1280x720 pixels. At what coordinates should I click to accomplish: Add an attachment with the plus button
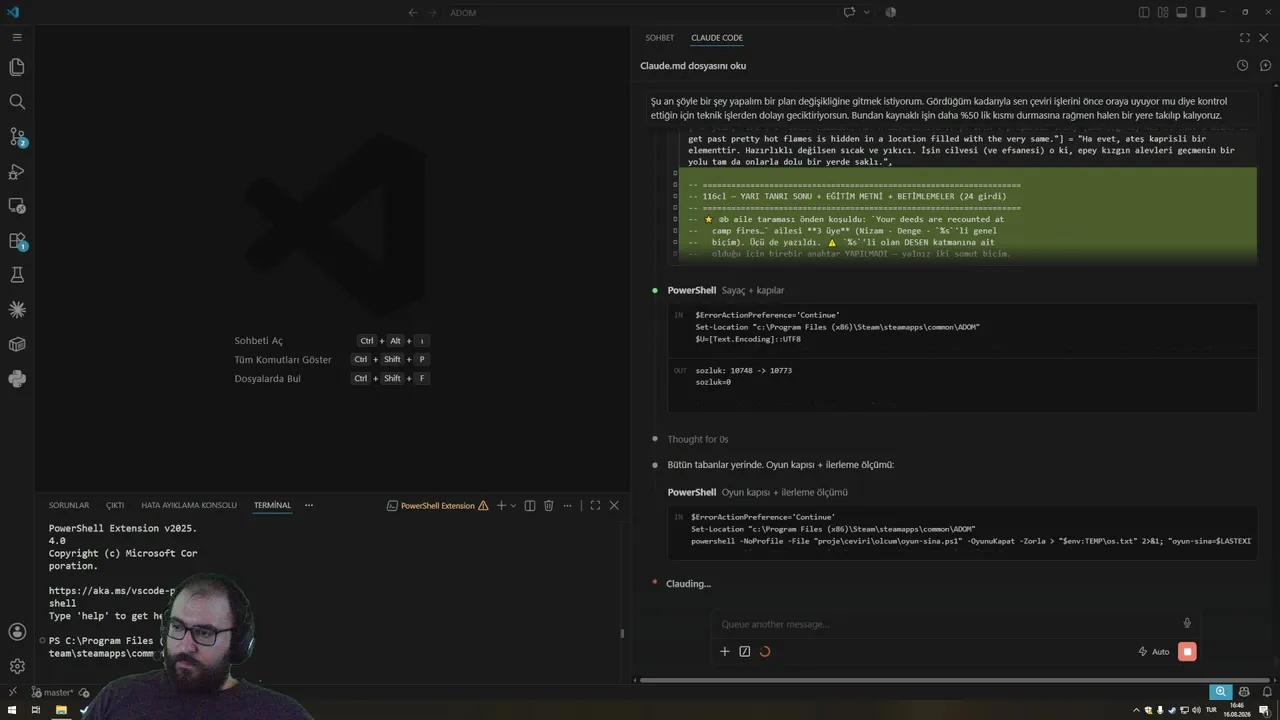[x=725, y=652]
